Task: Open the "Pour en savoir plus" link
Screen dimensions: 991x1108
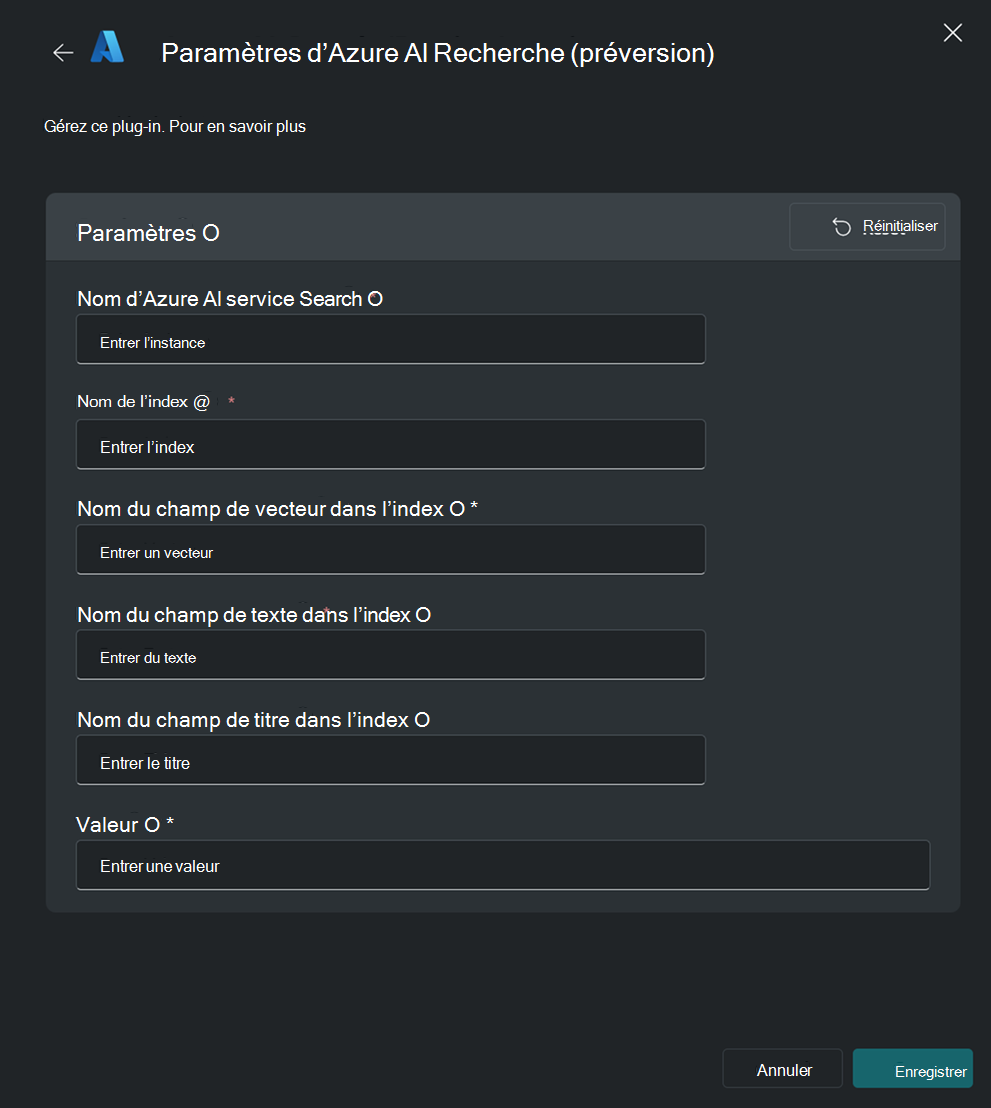Action: pos(237,127)
